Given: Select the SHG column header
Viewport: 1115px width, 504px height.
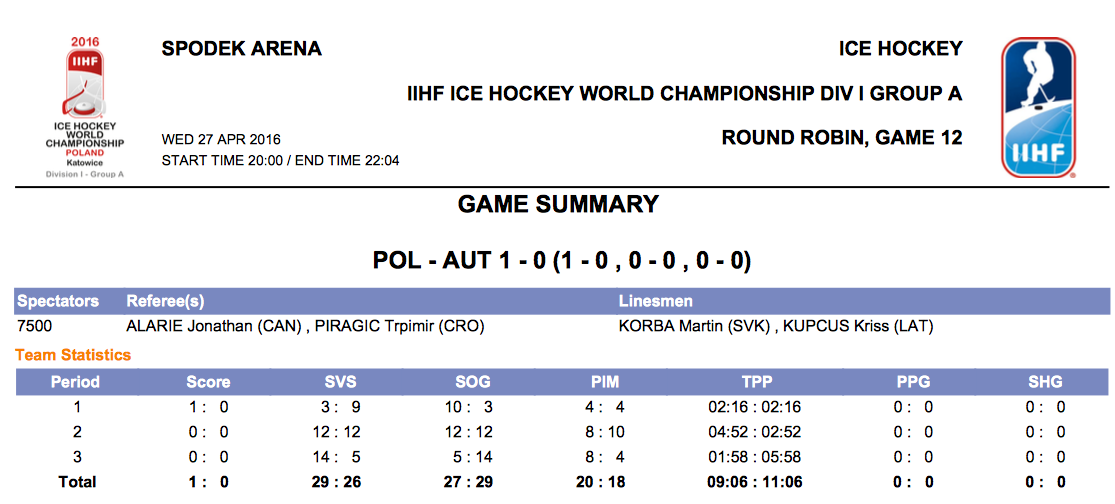Looking at the screenshot, I should tap(1045, 382).
